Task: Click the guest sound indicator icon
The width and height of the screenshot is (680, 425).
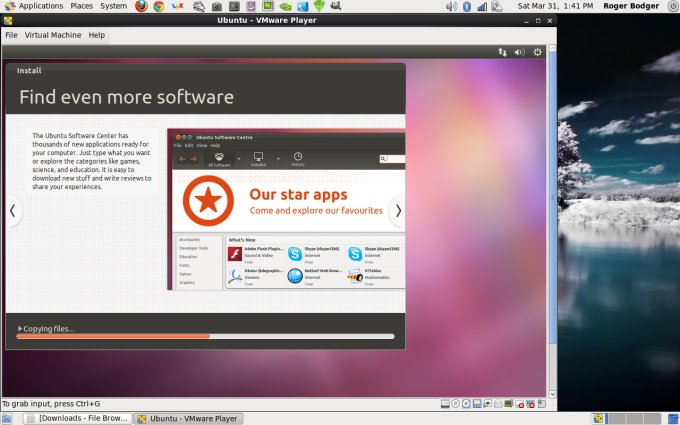Action: 520,52
